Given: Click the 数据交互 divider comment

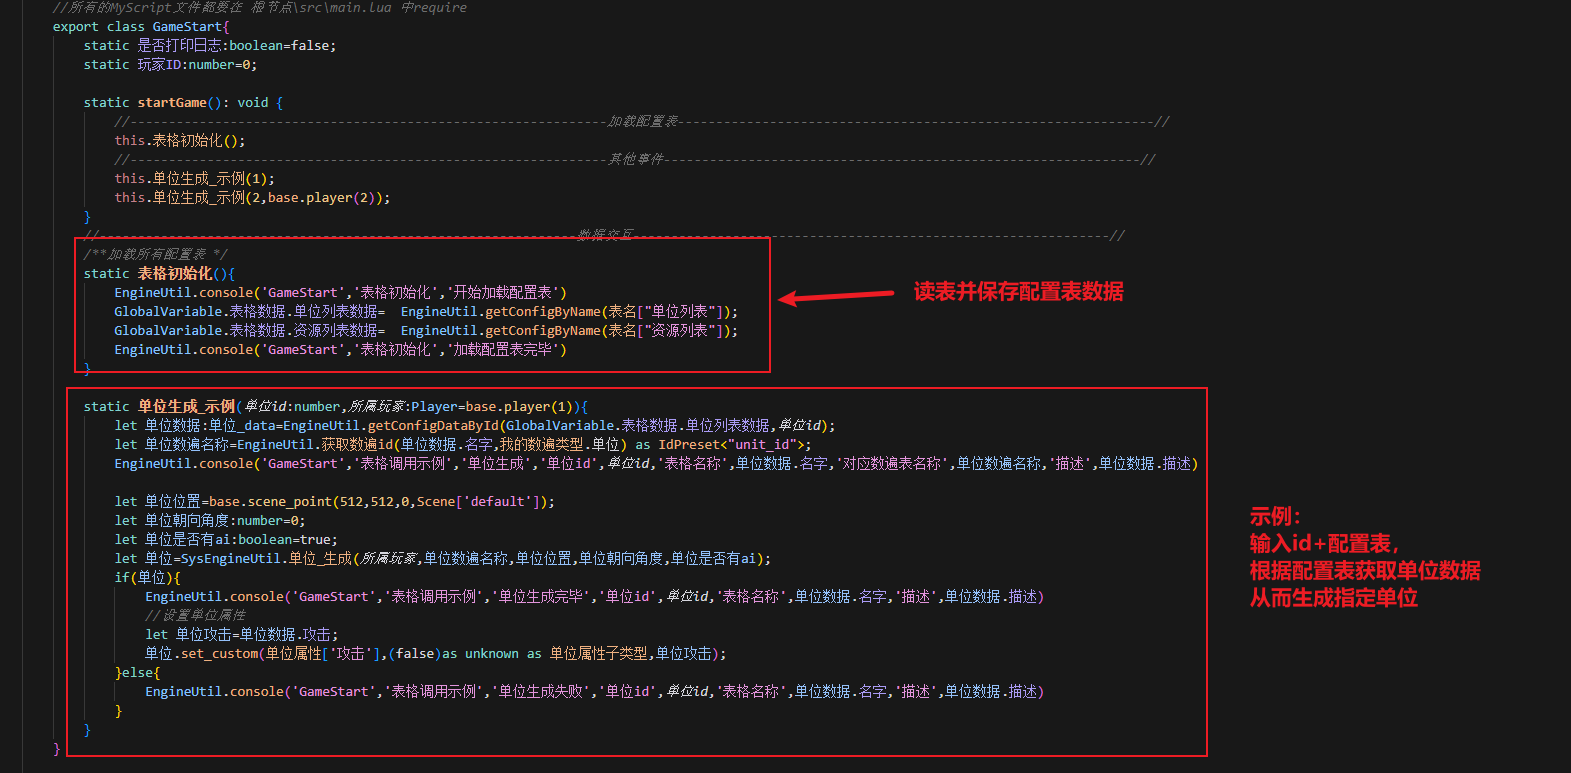Looking at the screenshot, I should coord(605,236).
